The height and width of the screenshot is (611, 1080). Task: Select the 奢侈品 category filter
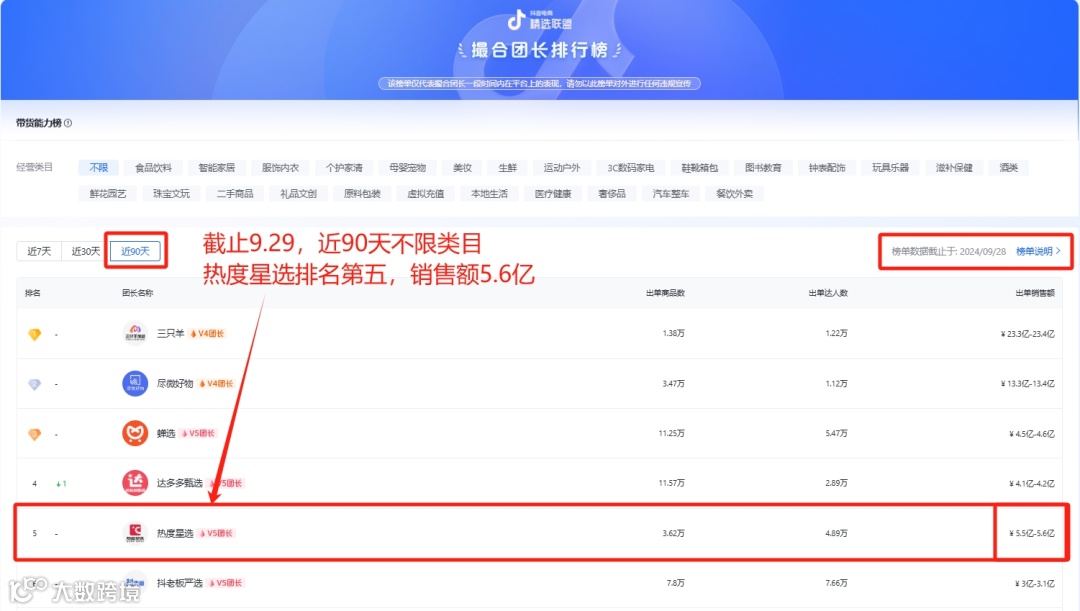click(x=612, y=194)
